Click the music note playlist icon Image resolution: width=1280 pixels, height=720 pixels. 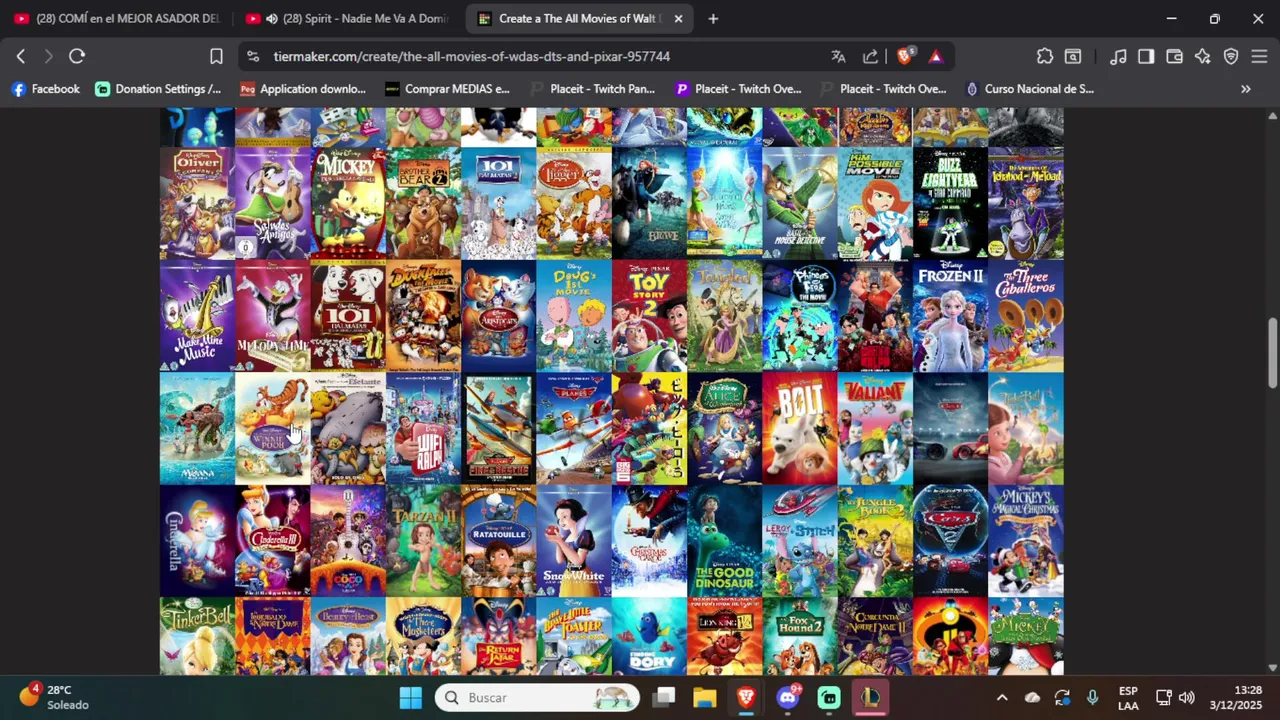1118,56
